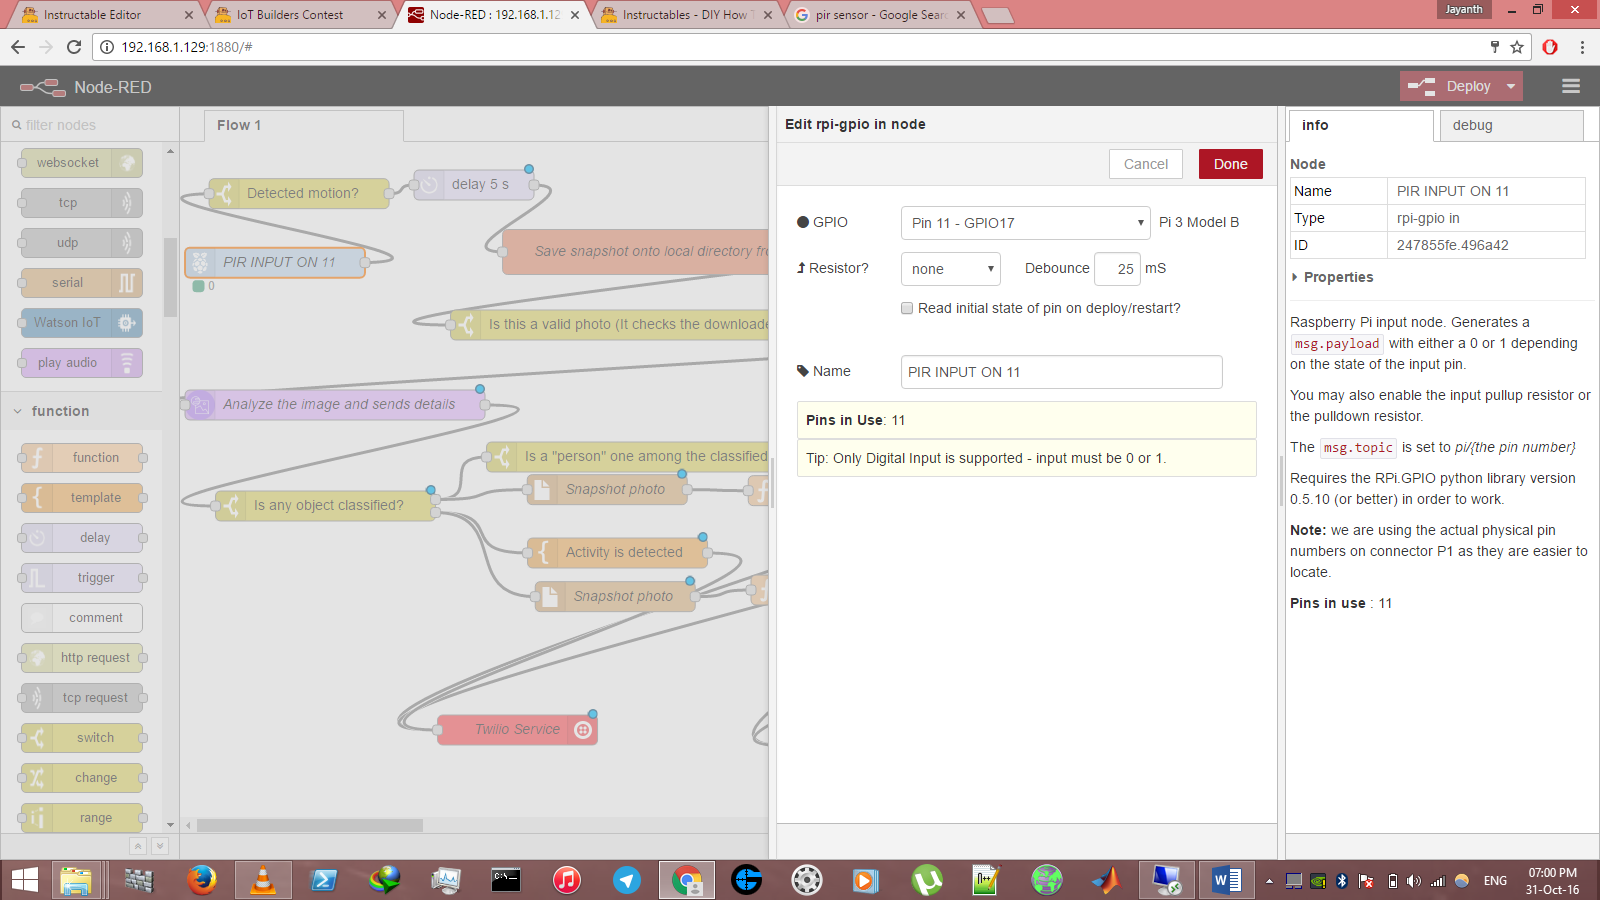1600x900 pixels.
Task: Switch to Instructables DIY How browser tab
Action: click(686, 15)
